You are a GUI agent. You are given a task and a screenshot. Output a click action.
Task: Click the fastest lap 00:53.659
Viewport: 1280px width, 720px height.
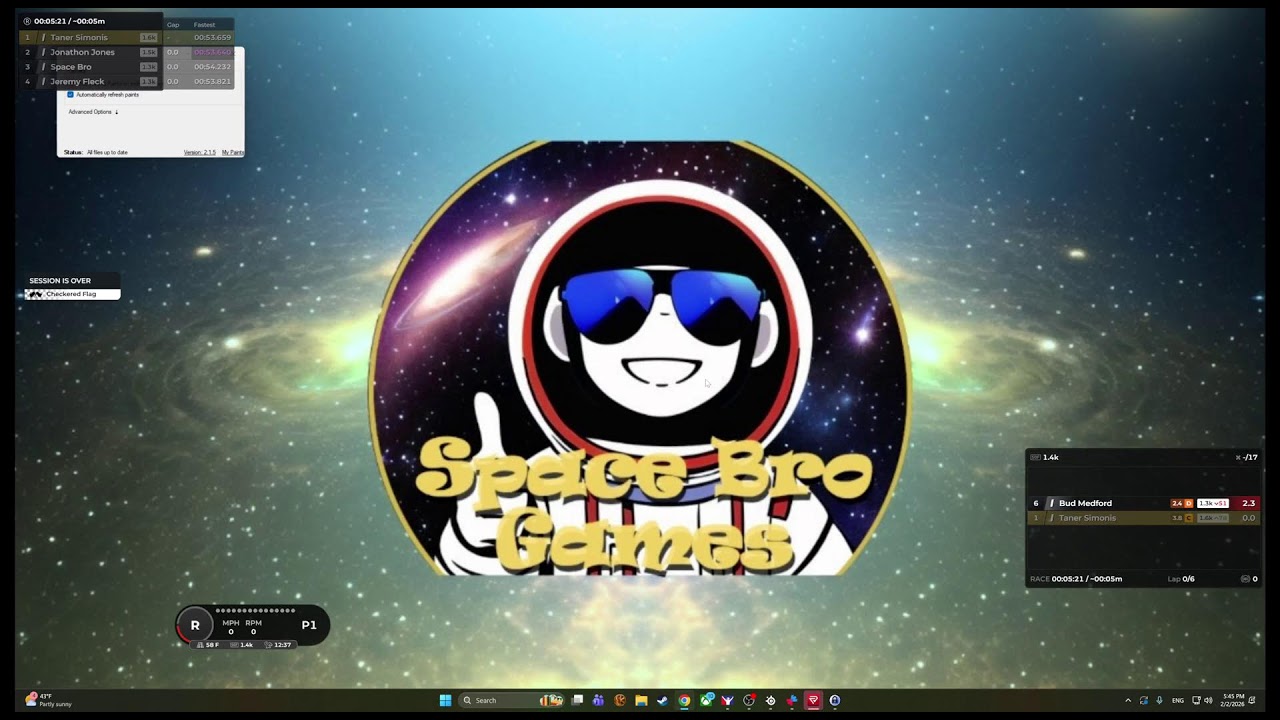tap(212, 37)
